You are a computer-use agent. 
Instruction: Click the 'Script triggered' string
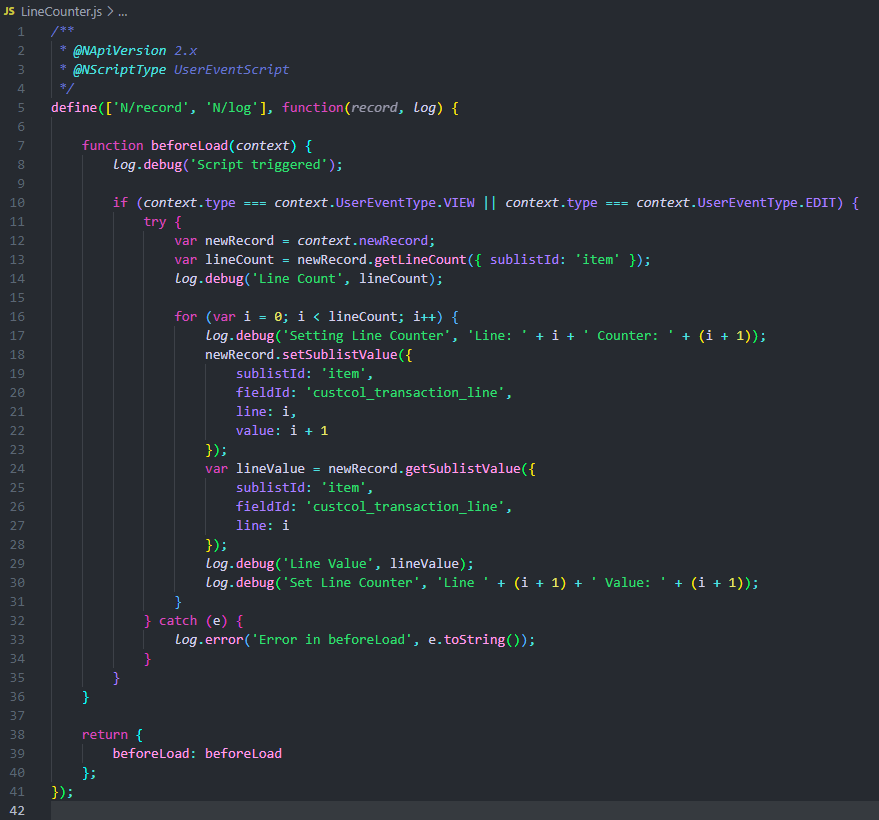(258, 165)
